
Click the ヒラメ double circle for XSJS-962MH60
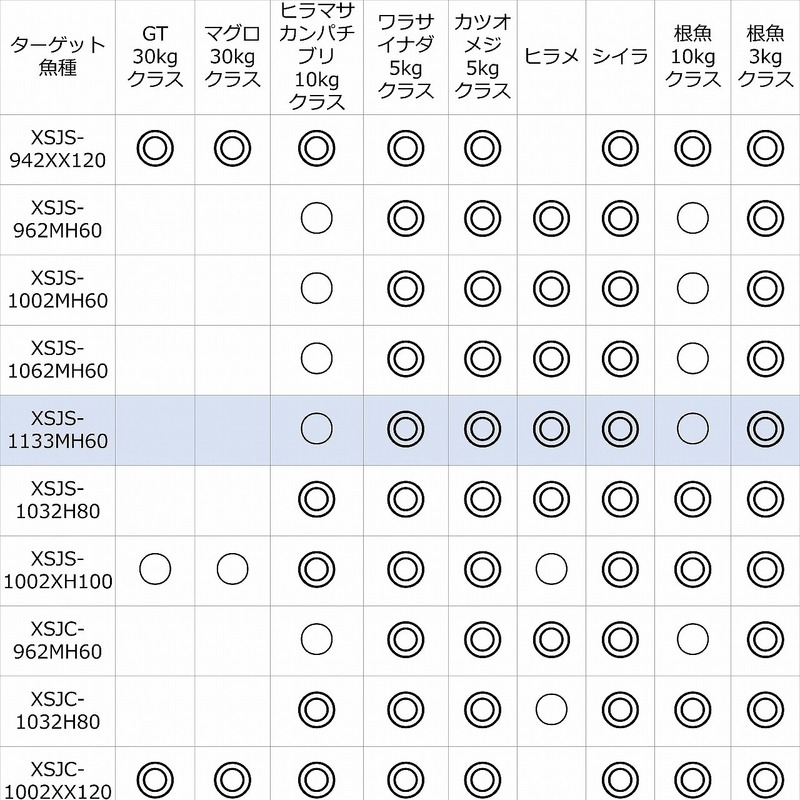(x=552, y=218)
